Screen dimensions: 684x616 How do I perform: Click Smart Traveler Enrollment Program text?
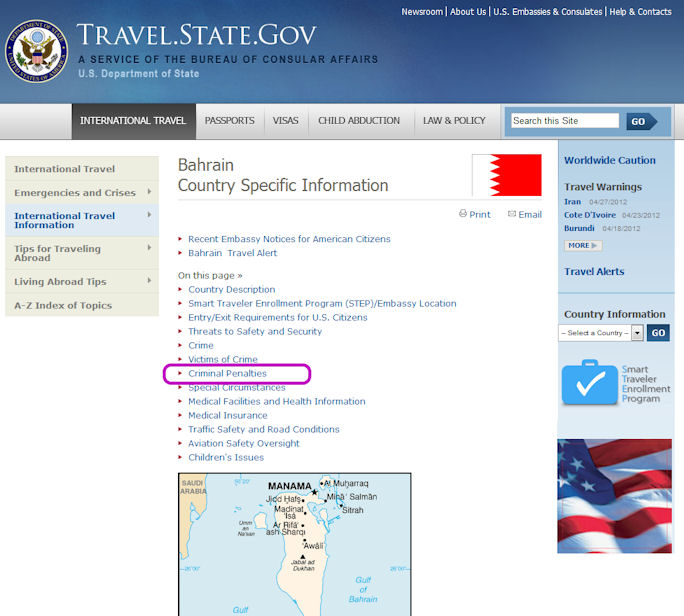pyautogui.click(x=646, y=384)
